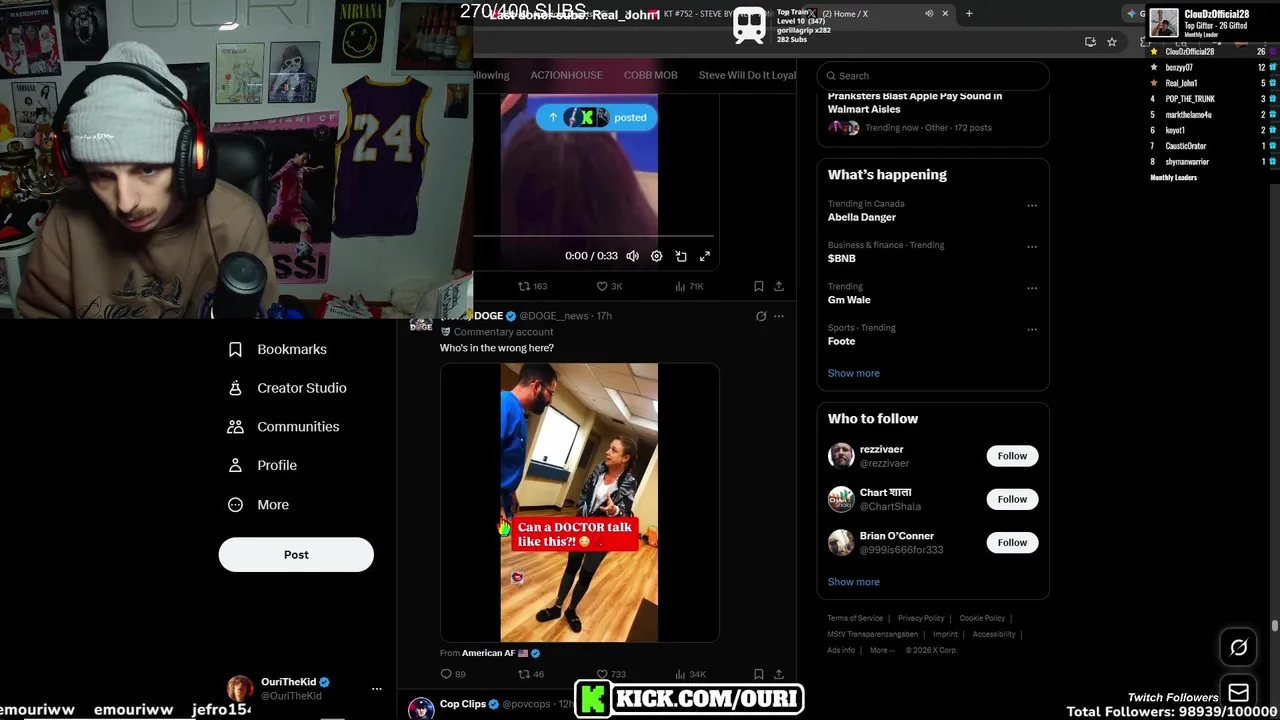Repost the post with 163 reposts
Screen dimensions: 1280x720
click(532, 286)
